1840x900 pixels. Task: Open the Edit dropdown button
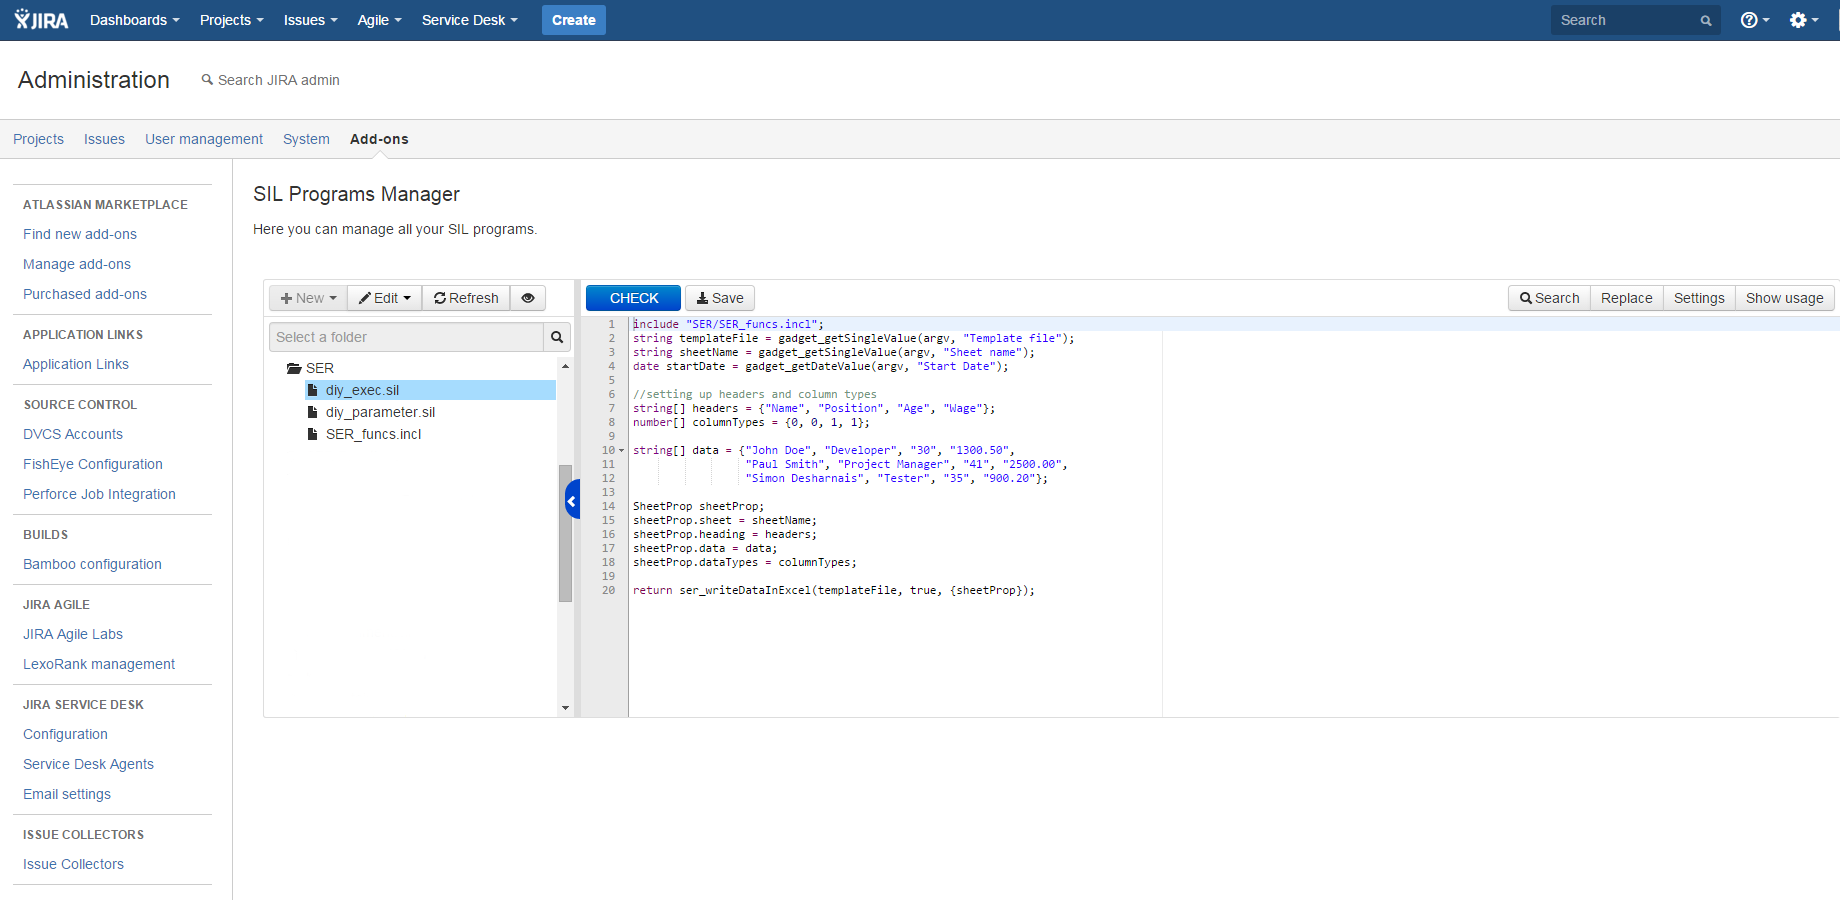point(385,298)
